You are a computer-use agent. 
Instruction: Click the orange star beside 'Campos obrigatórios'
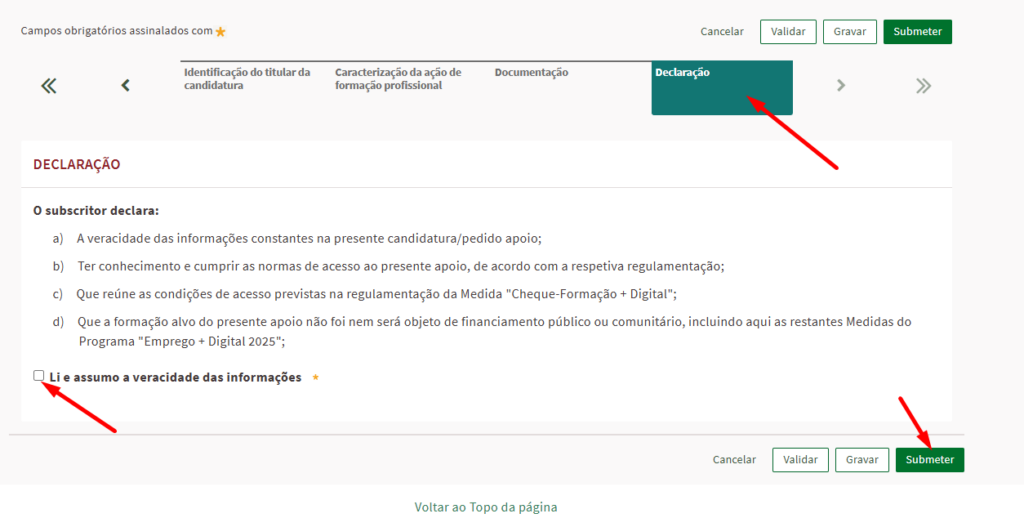[x=221, y=32]
